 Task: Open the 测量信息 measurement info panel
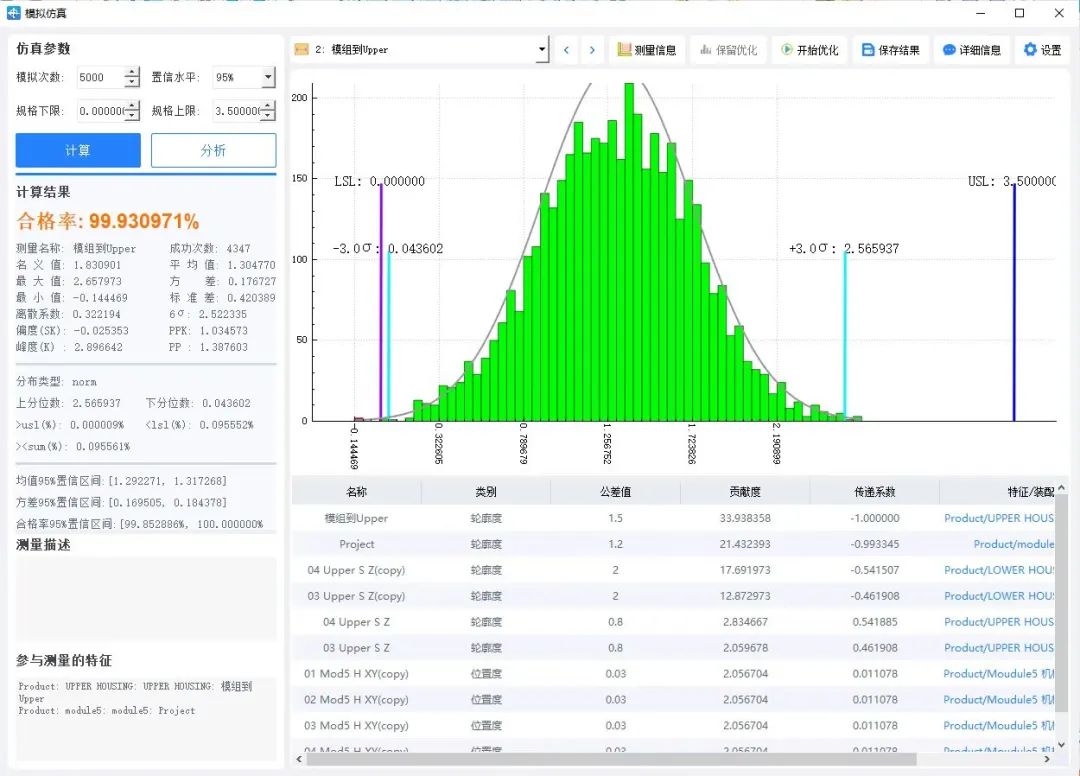coord(647,50)
